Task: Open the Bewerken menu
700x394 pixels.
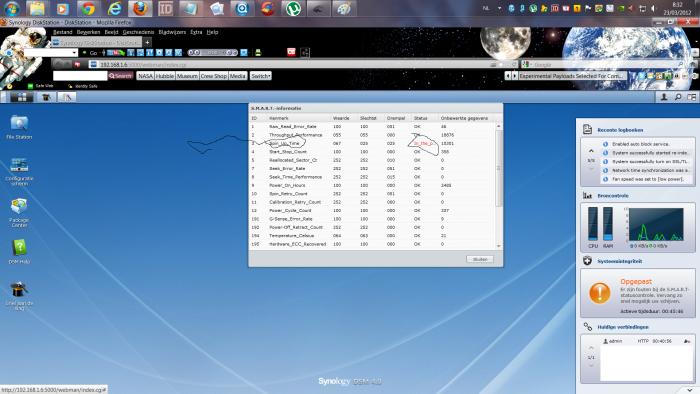Action: click(x=88, y=32)
